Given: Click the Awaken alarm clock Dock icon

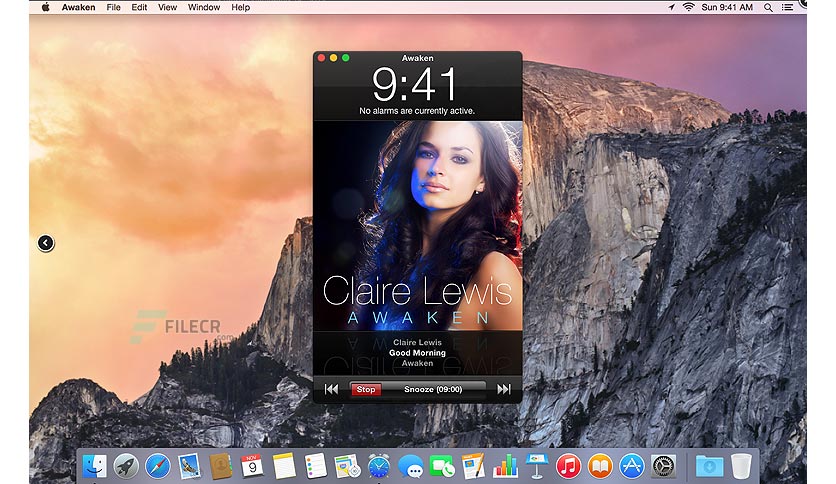Looking at the screenshot, I should (379, 466).
